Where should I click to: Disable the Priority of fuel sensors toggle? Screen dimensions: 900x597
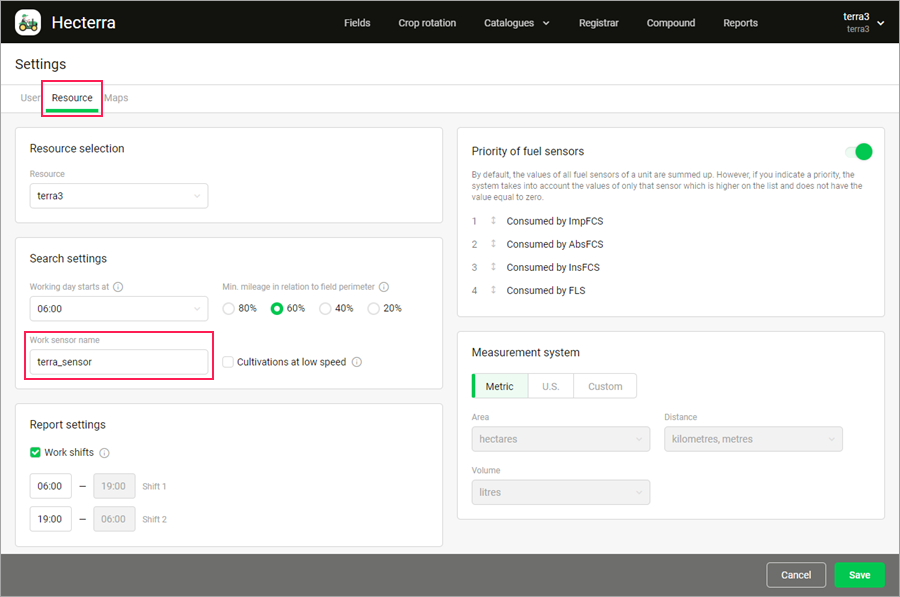point(859,152)
